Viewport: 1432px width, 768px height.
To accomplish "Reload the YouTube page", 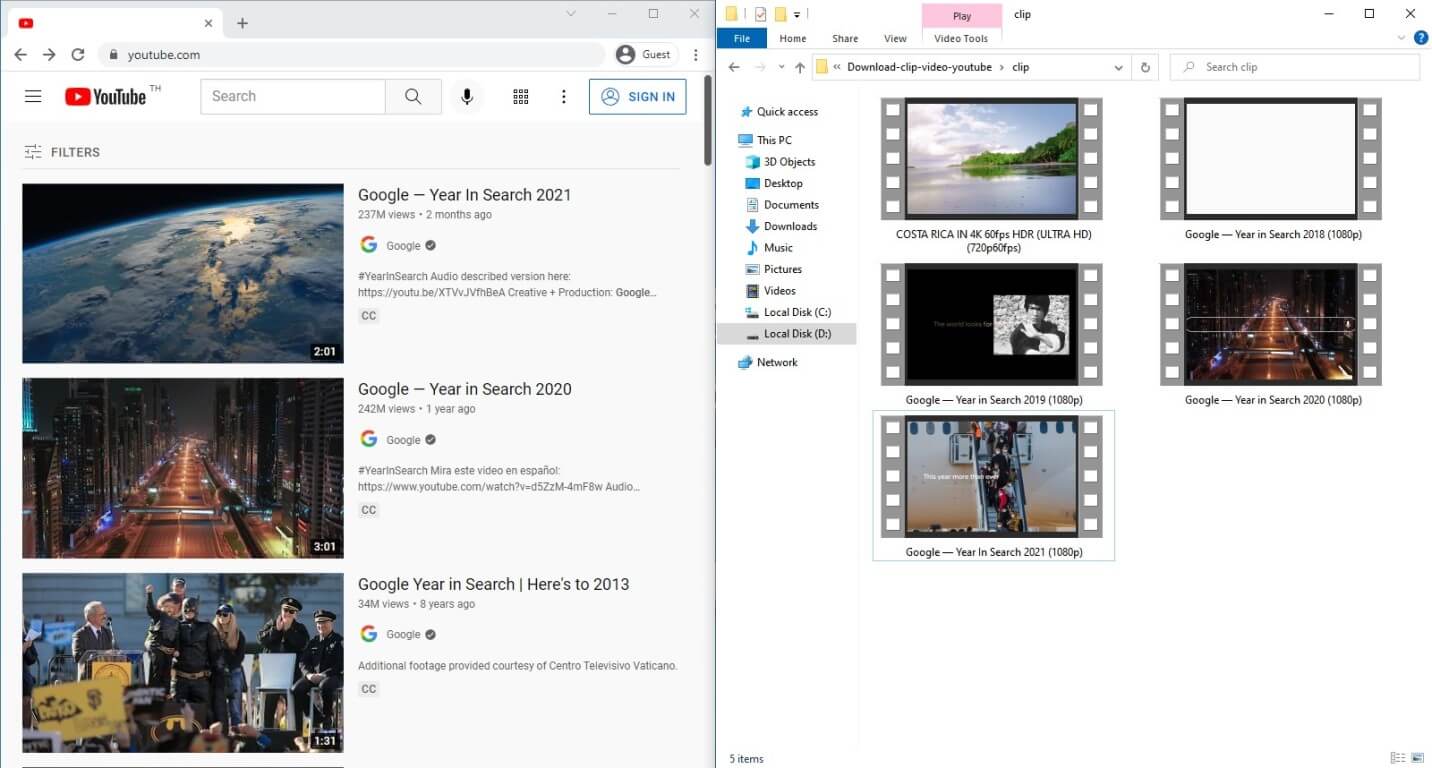I will 77,55.
